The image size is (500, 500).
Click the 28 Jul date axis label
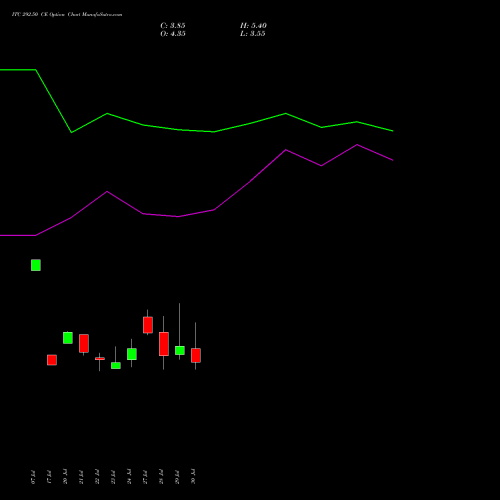coord(161,477)
